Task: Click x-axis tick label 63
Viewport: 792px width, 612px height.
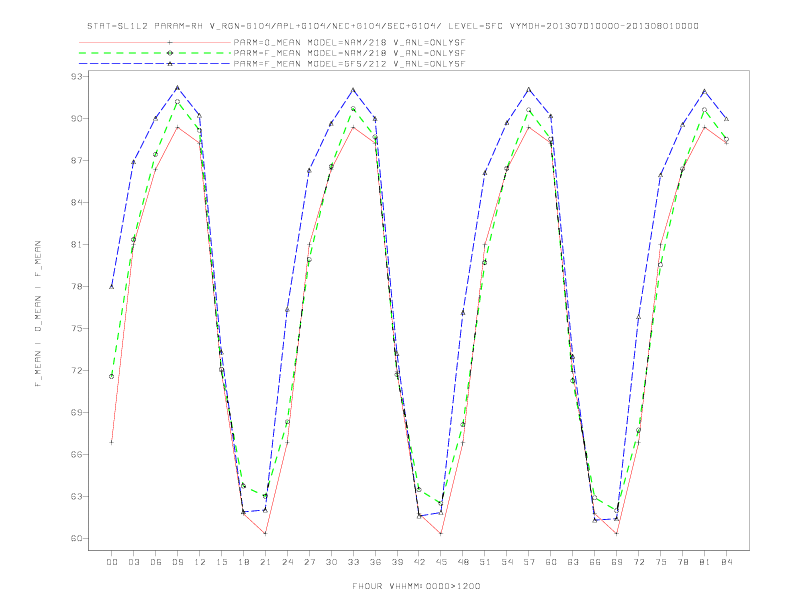Action: coord(573,562)
